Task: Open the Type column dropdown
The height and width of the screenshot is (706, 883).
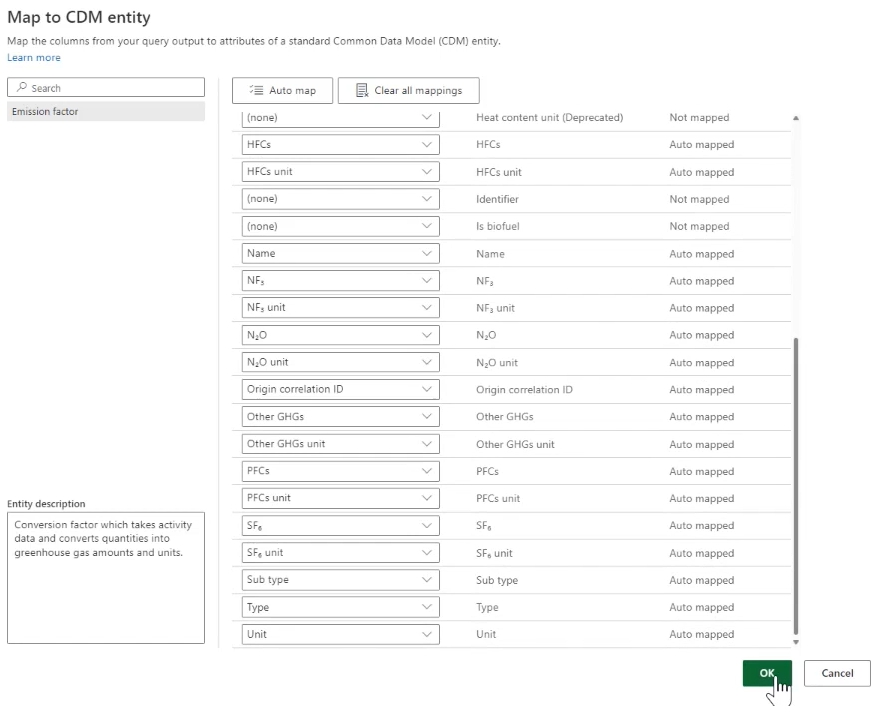Action: [341, 607]
